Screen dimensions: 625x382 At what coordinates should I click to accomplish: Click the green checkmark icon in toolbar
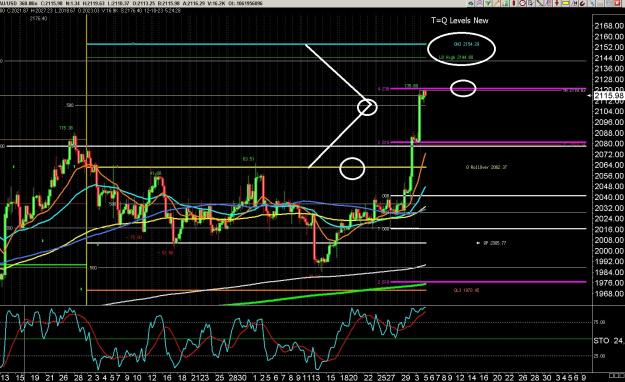click(488, 3)
